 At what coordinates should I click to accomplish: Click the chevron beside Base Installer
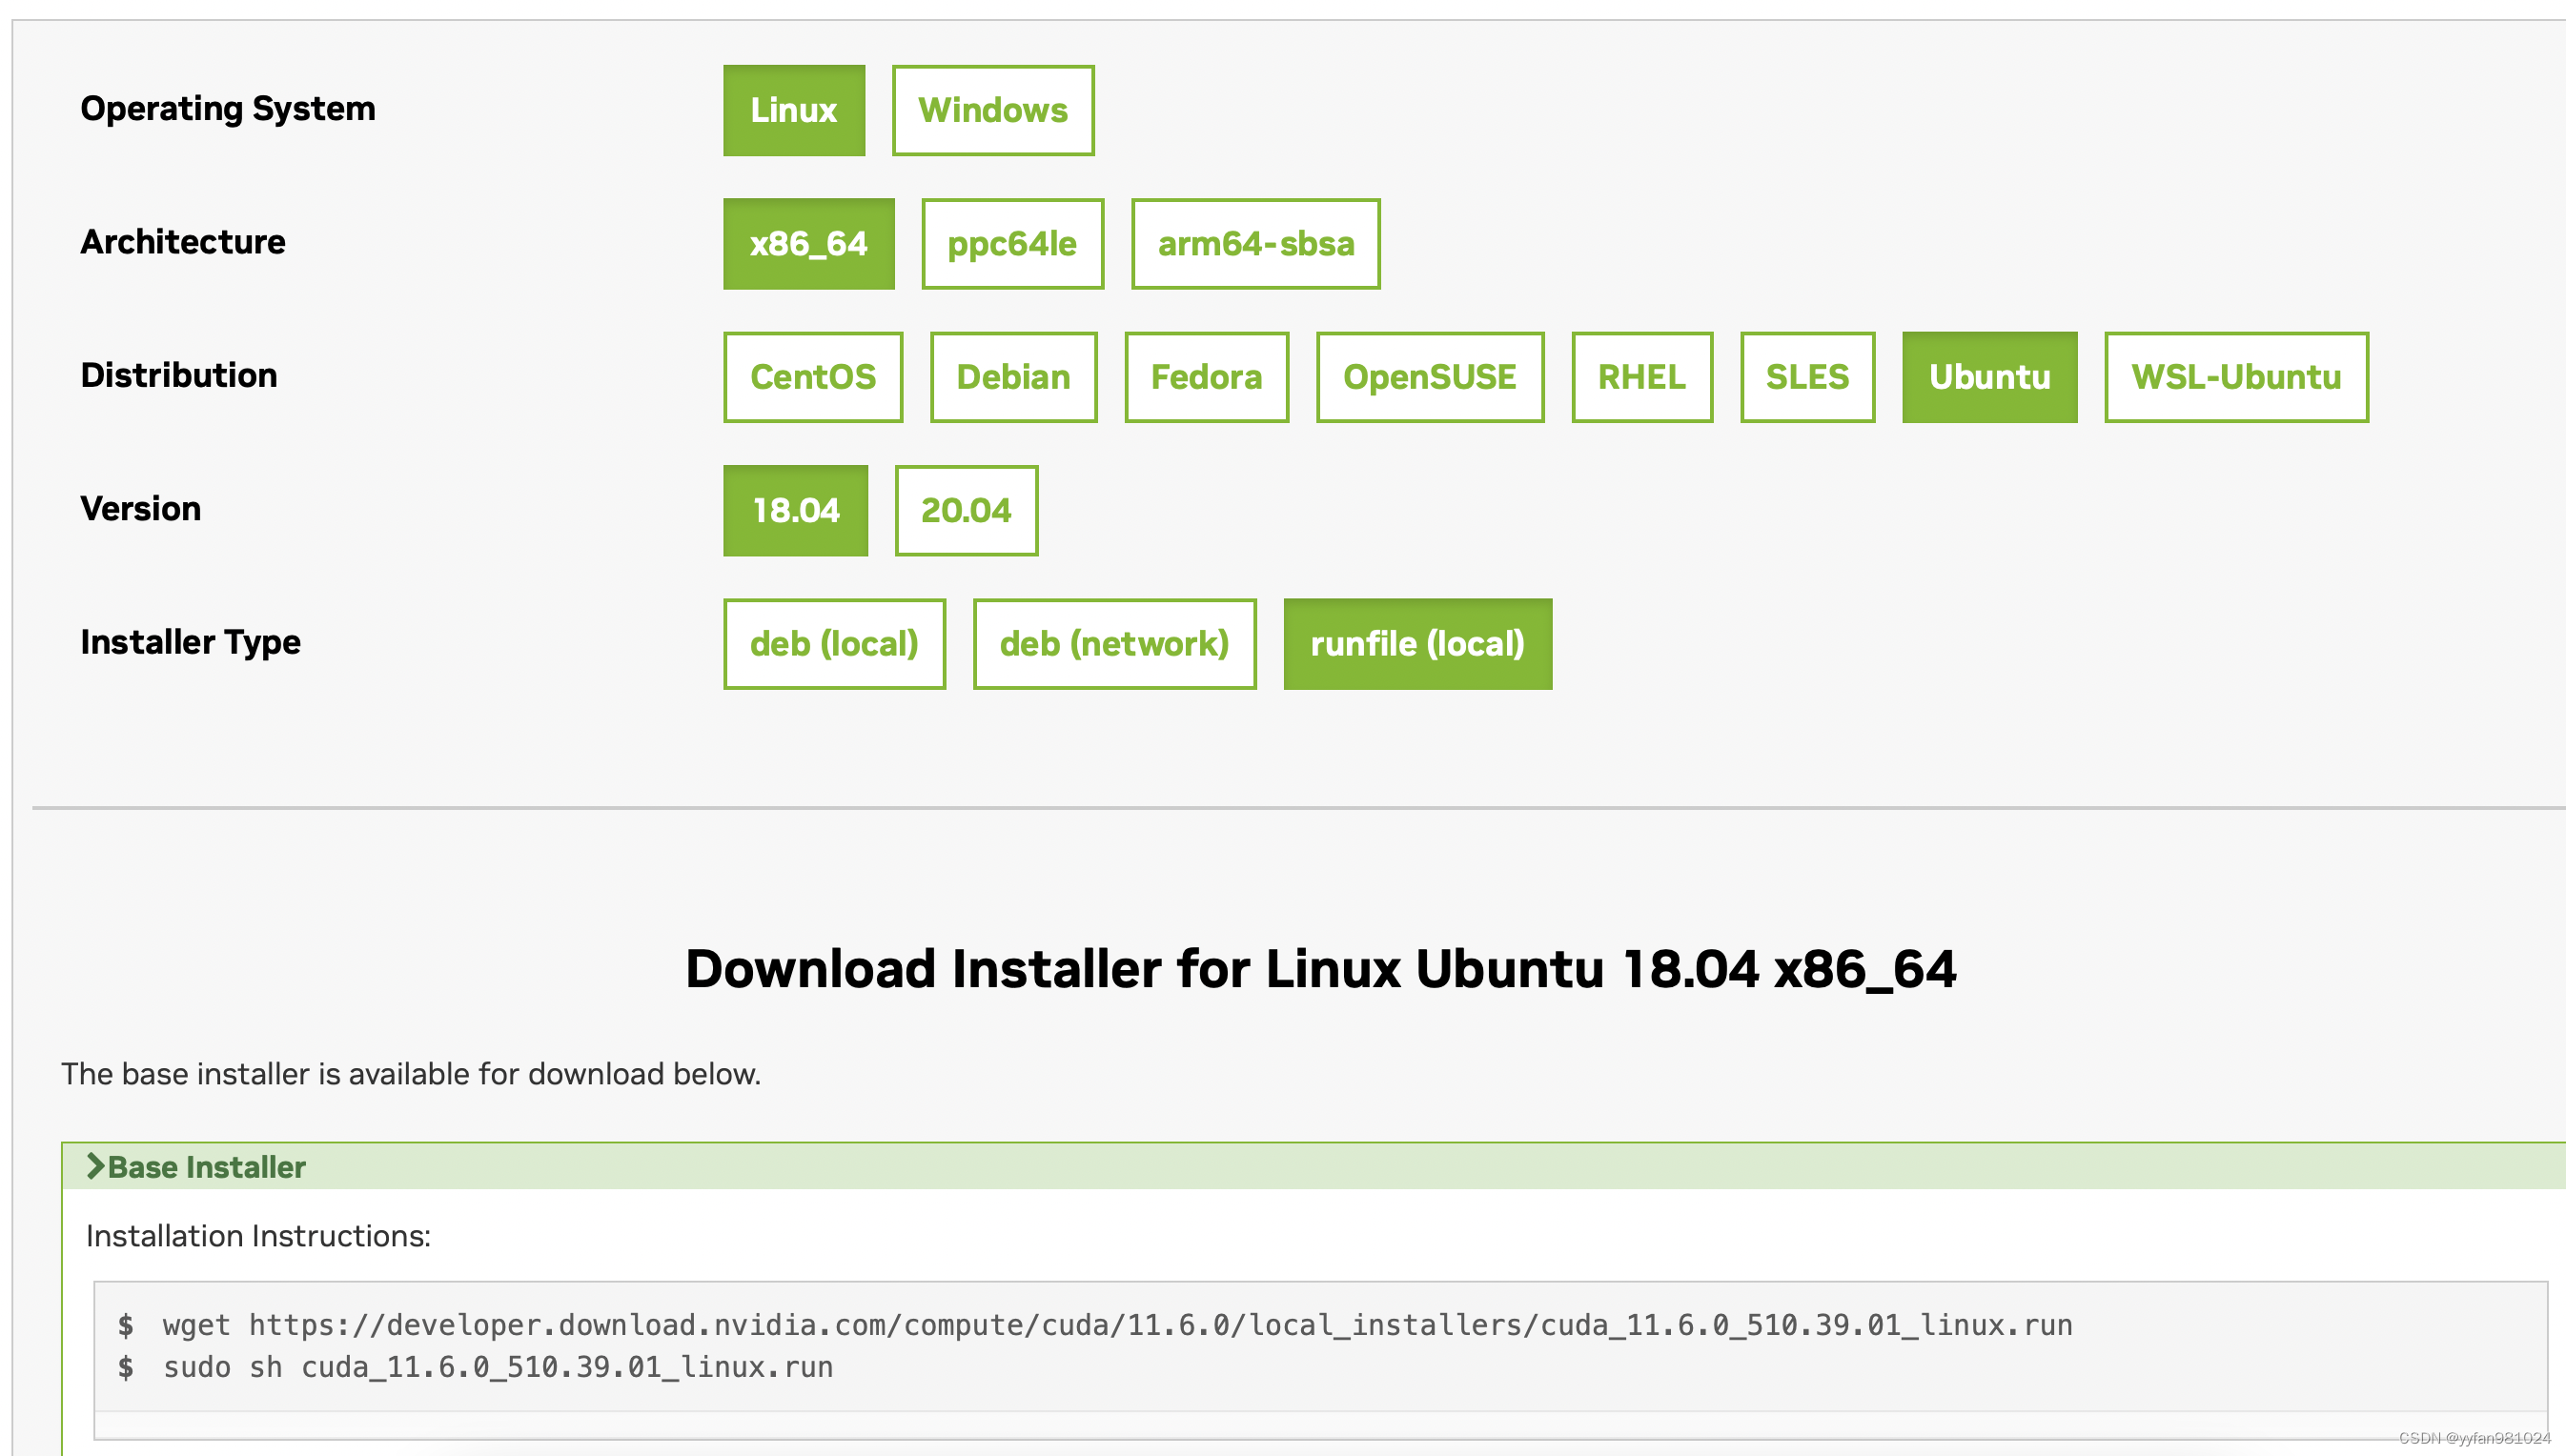click(95, 1166)
